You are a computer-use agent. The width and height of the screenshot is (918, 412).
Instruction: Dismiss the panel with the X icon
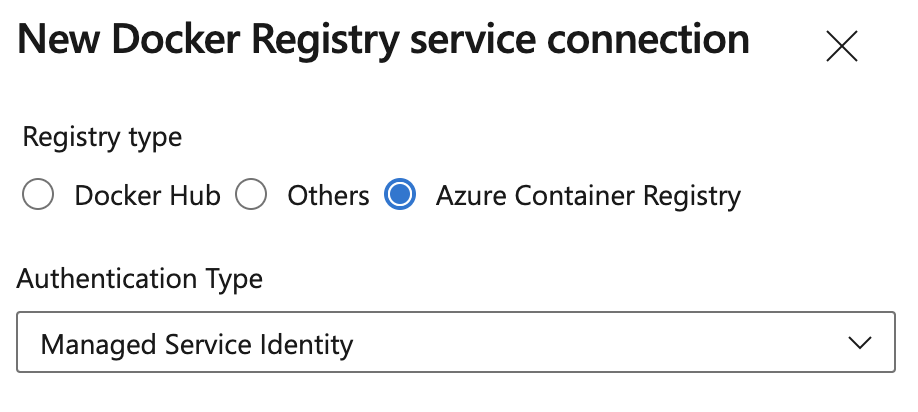tap(841, 47)
